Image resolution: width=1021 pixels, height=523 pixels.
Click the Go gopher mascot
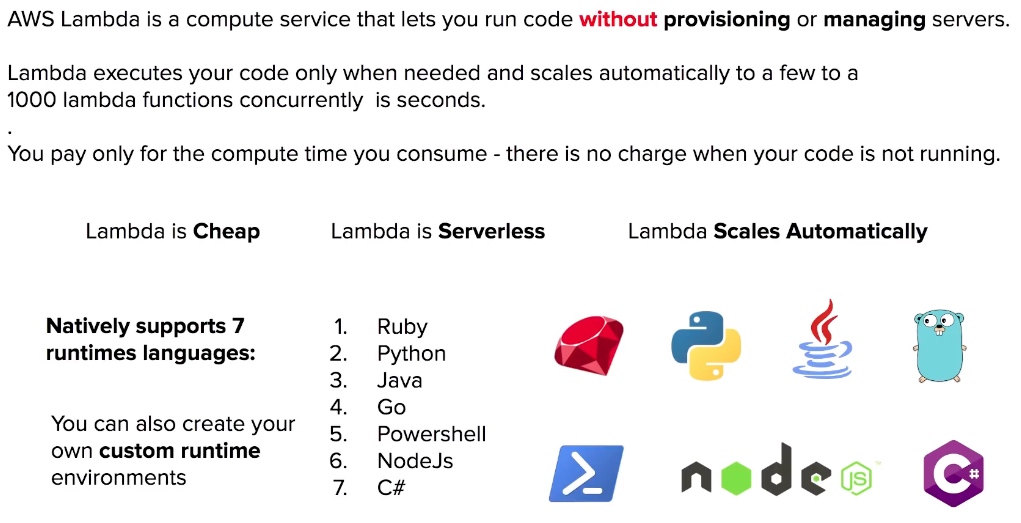point(939,346)
